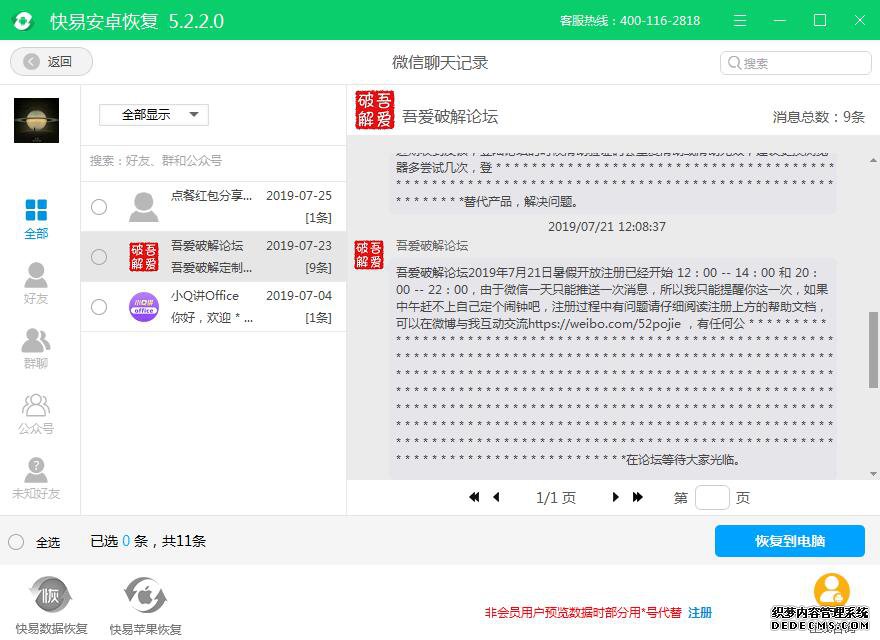The height and width of the screenshot is (640, 880).
Task: Open the 全部显示 filter dropdown
Action: click(154, 115)
